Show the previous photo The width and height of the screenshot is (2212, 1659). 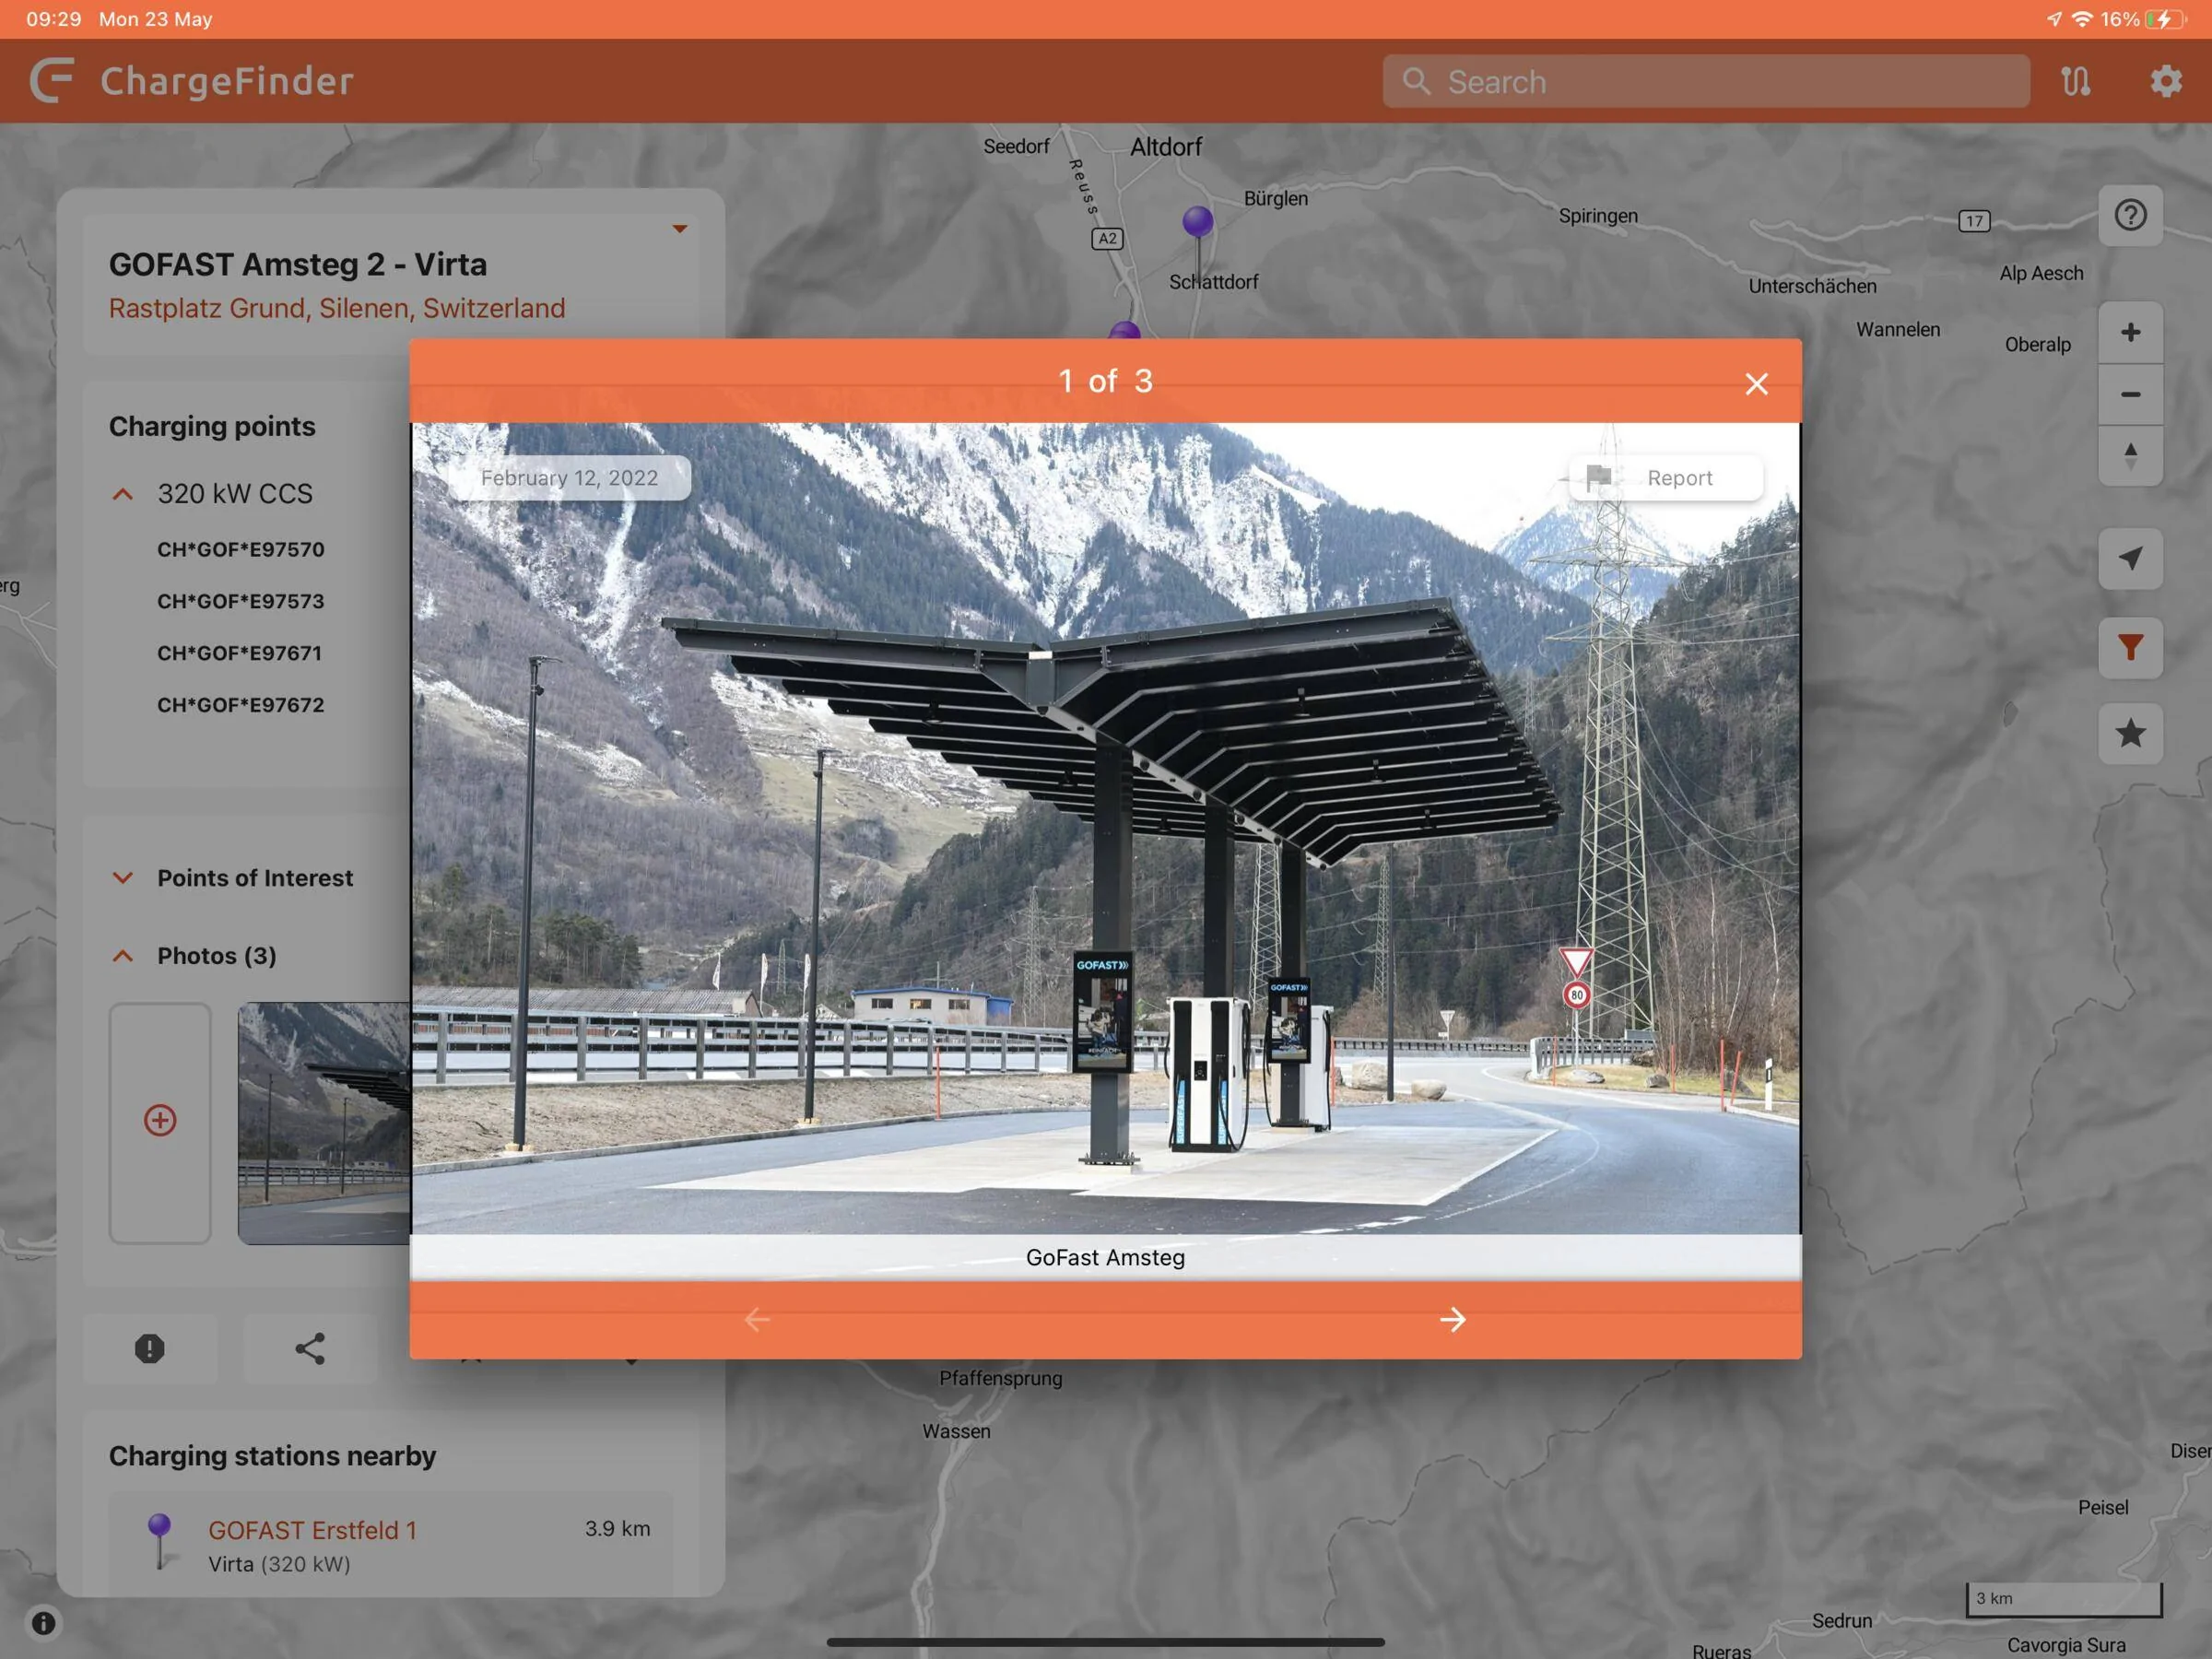[x=757, y=1320]
